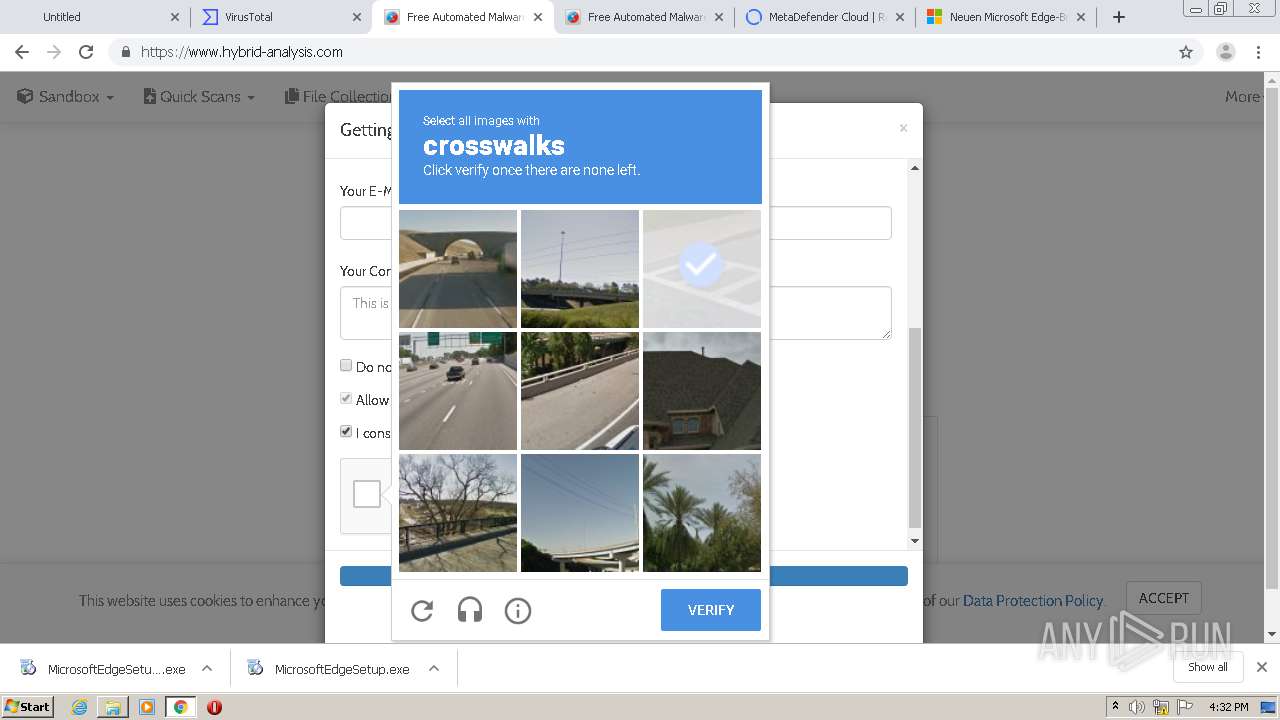
Task: Open first MicrosoftEdgeSetu....exe download
Action: (105, 669)
